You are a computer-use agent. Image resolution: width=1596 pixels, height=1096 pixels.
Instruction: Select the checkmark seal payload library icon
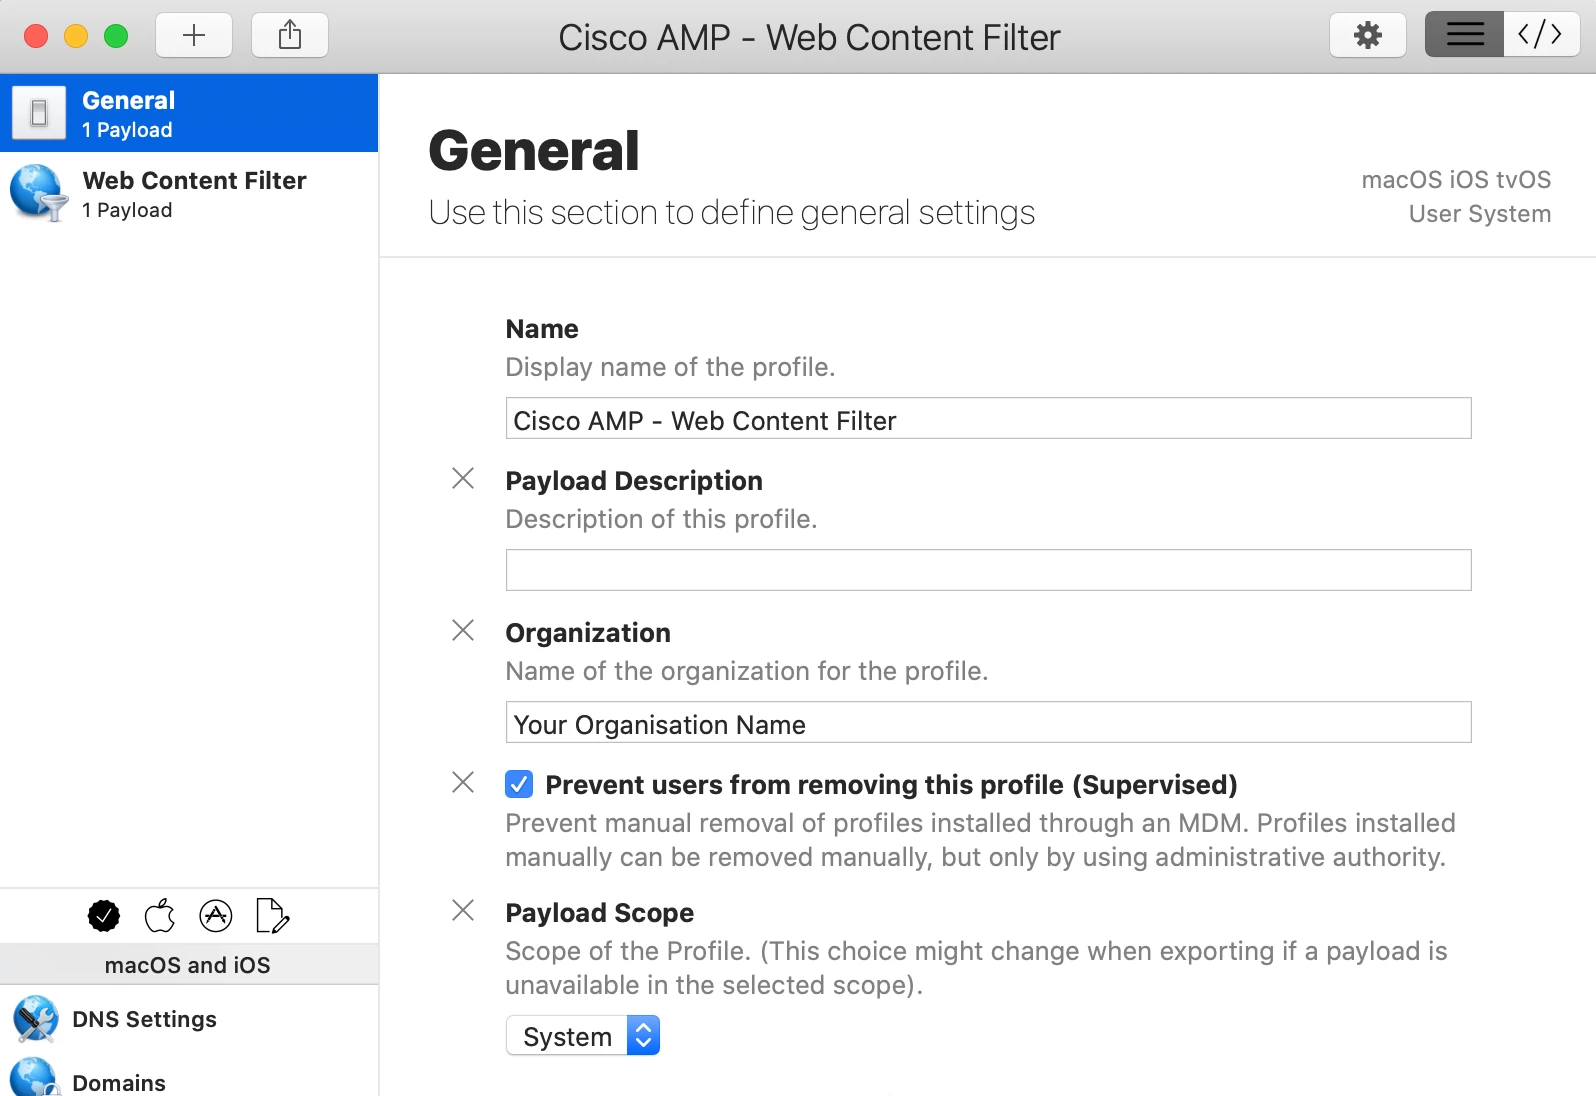coord(104,916)
